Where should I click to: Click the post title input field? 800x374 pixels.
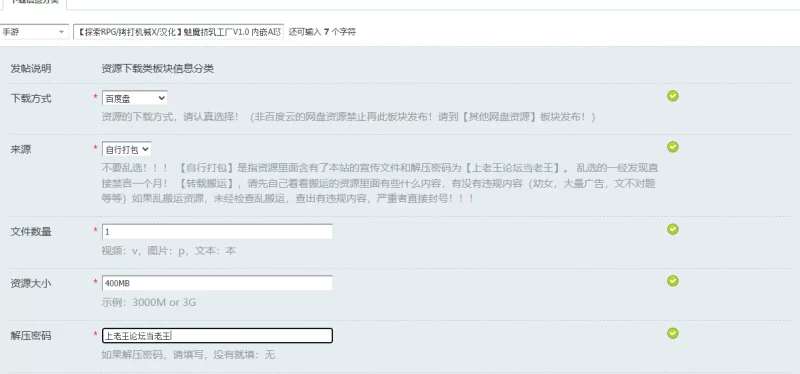[x=178, y=32]
